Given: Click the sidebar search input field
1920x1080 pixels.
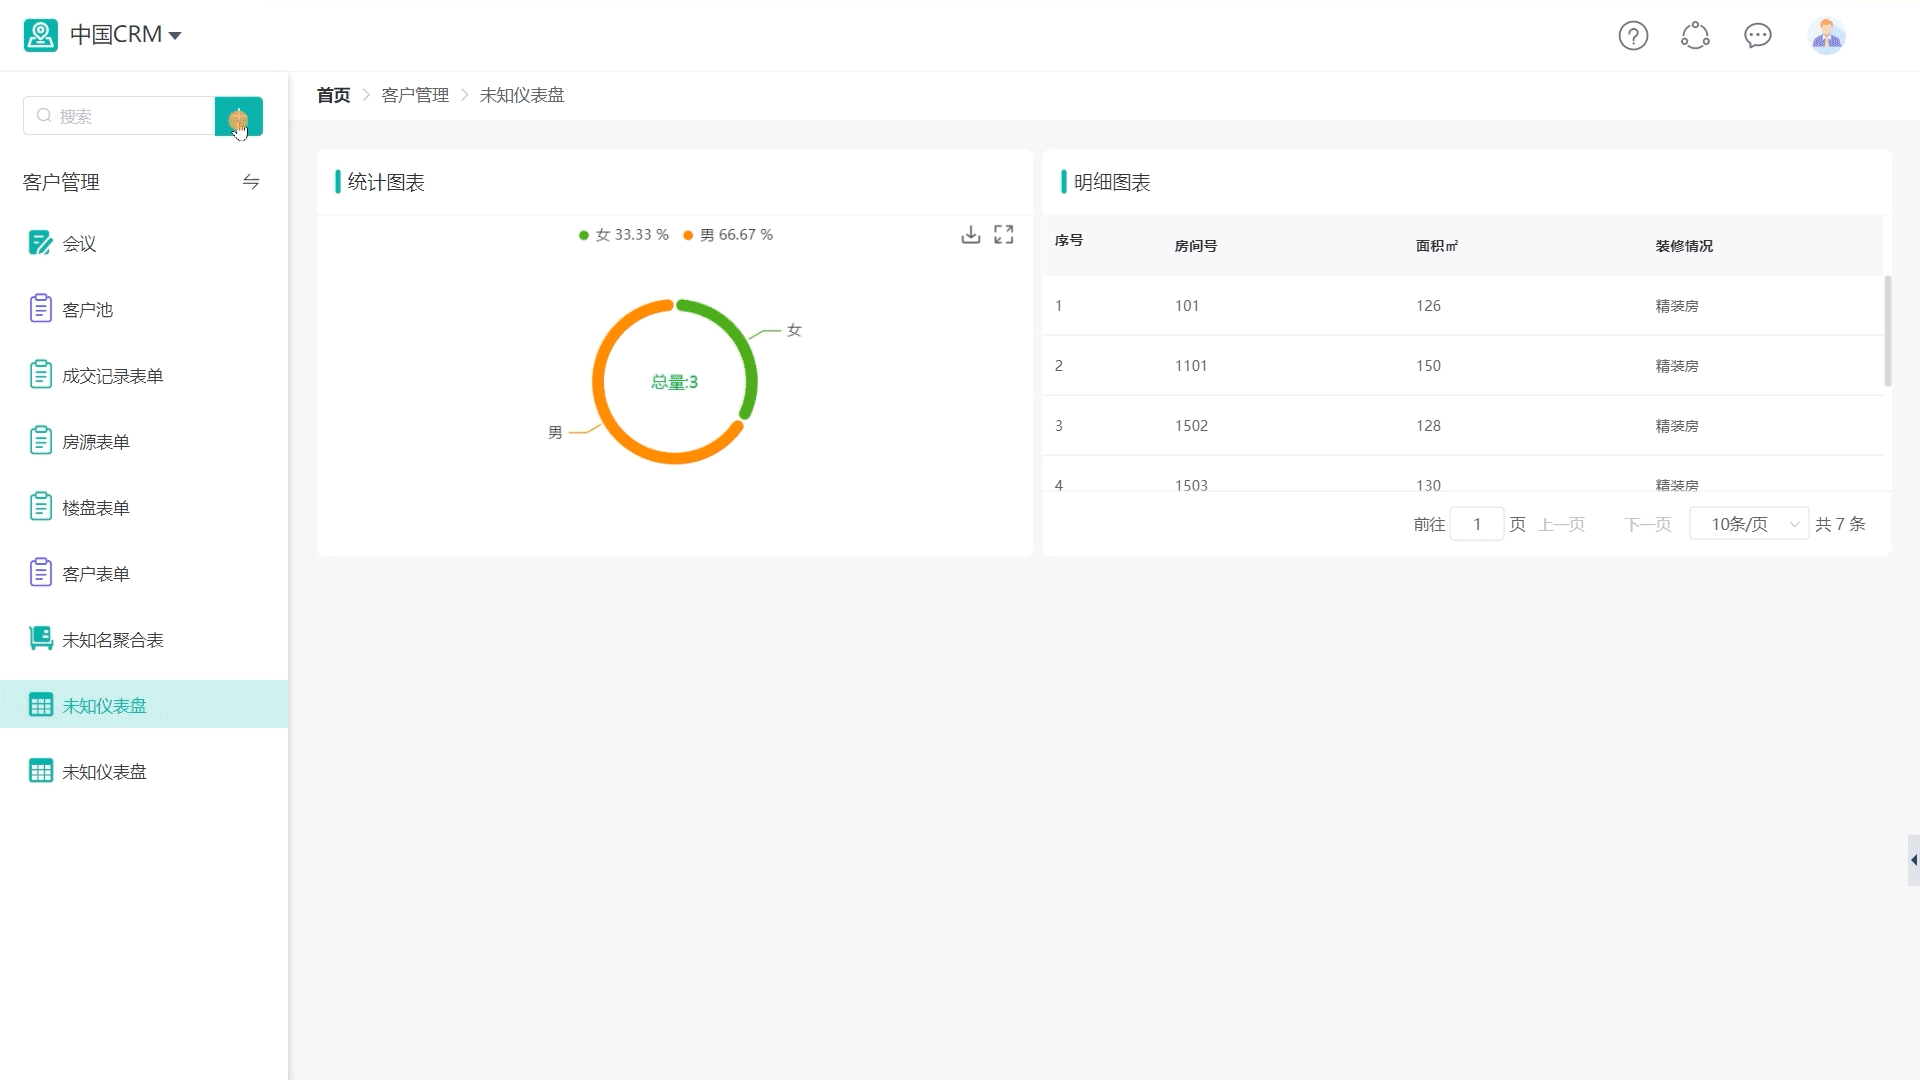Looking at the screenshot, I should [119, 116].
